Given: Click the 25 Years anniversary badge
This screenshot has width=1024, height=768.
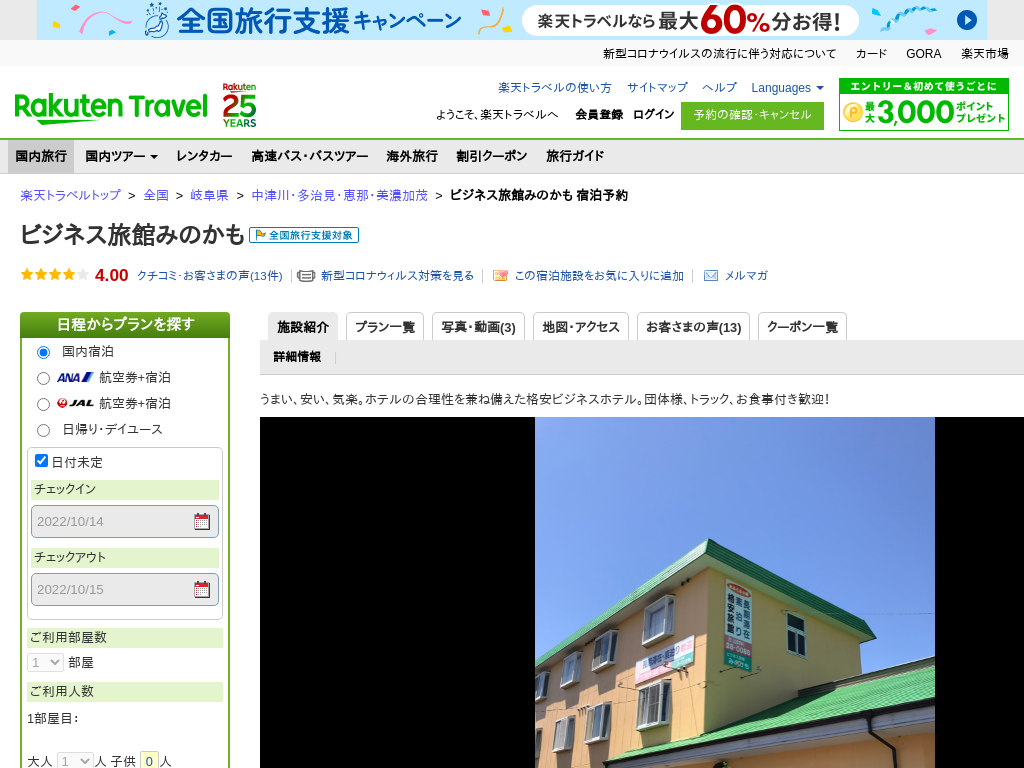Looking at the screenshot, I should (x=239, y=105).
